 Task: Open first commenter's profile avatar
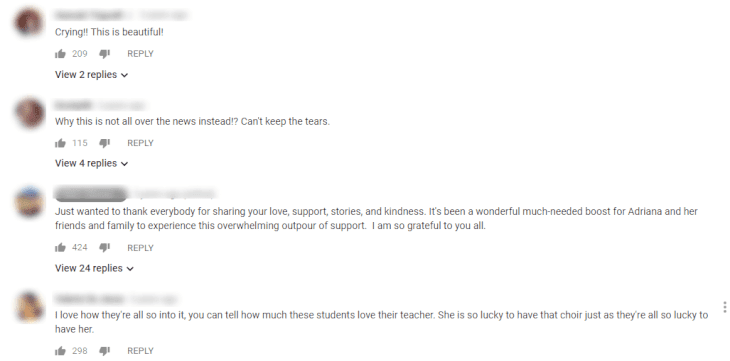tap(29, 22)
